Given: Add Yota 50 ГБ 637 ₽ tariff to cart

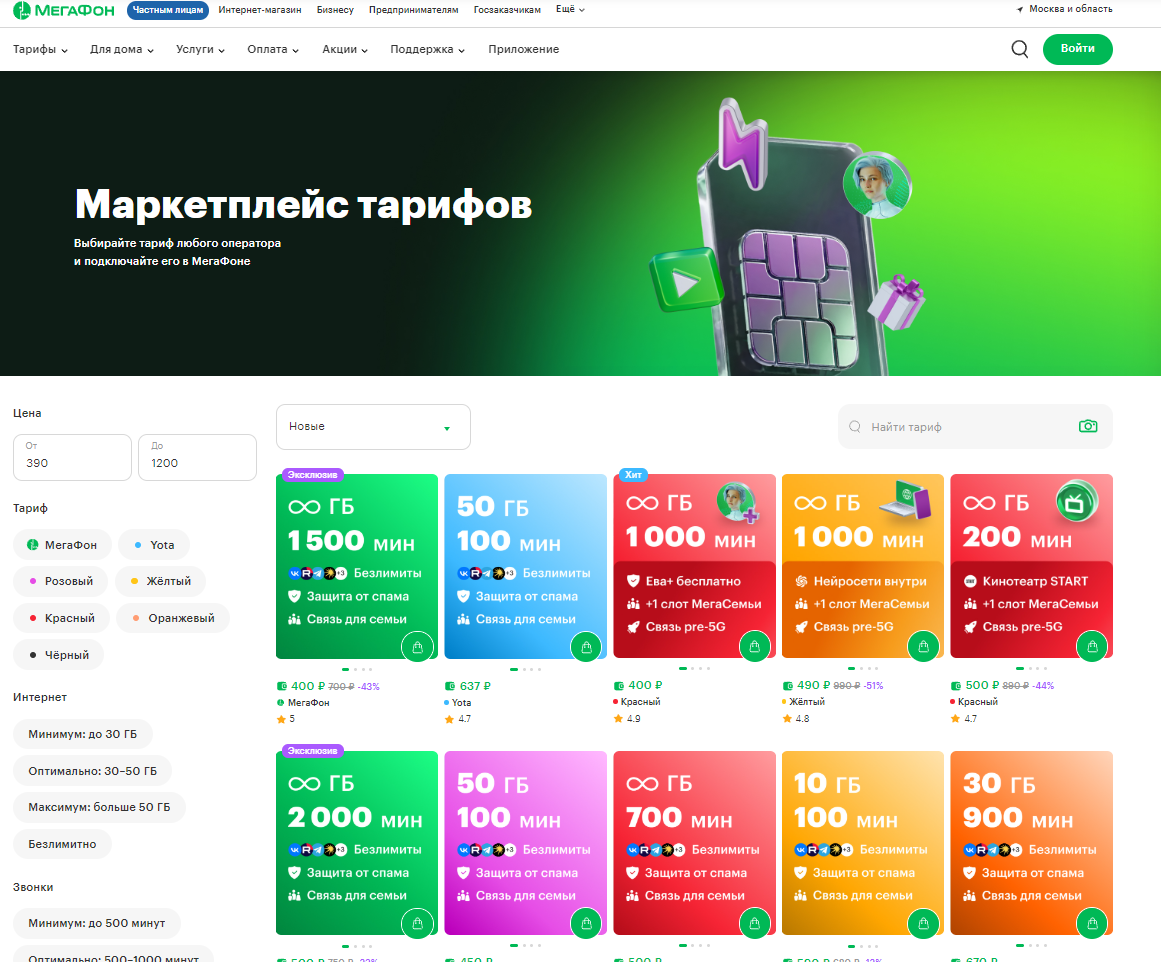Looking at the screenshot, I should pos(586,647).
